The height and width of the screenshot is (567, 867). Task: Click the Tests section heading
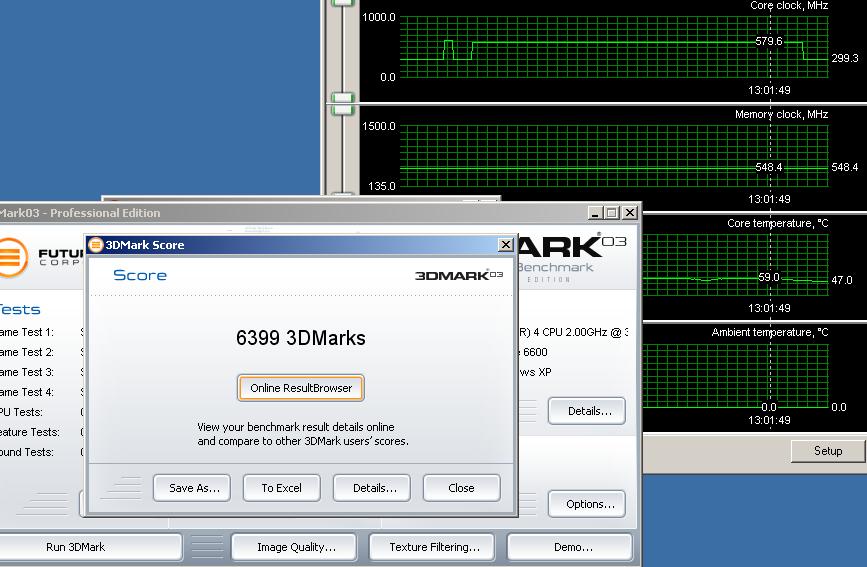20,309
